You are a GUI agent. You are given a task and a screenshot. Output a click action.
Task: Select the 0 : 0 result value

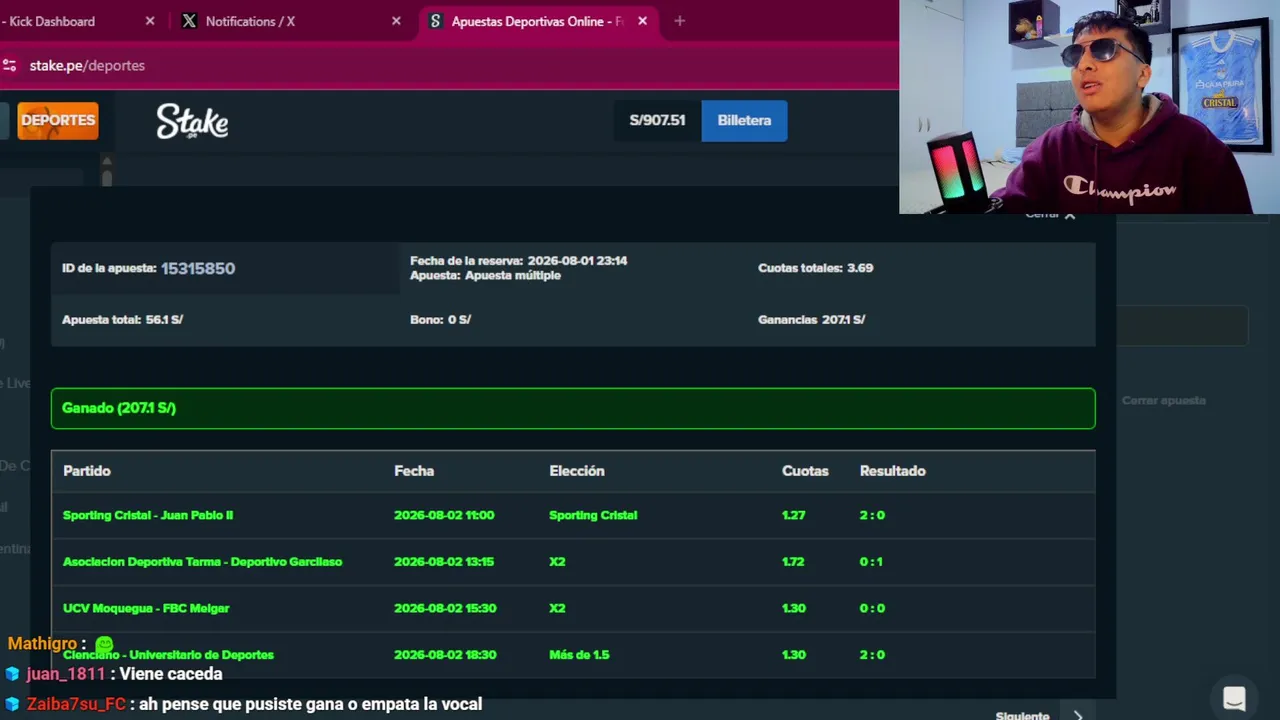click(x=872, y=608)
